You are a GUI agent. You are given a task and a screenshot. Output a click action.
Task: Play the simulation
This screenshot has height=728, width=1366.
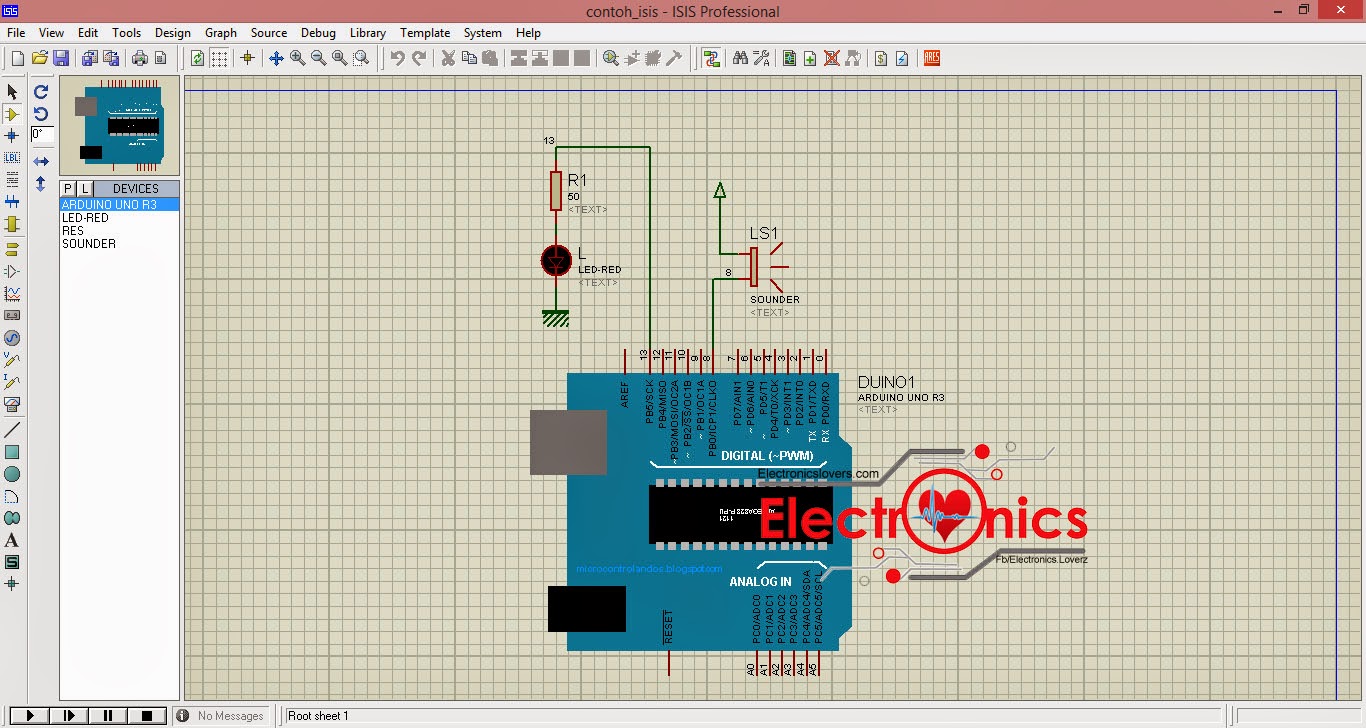(x=30, y=716)
